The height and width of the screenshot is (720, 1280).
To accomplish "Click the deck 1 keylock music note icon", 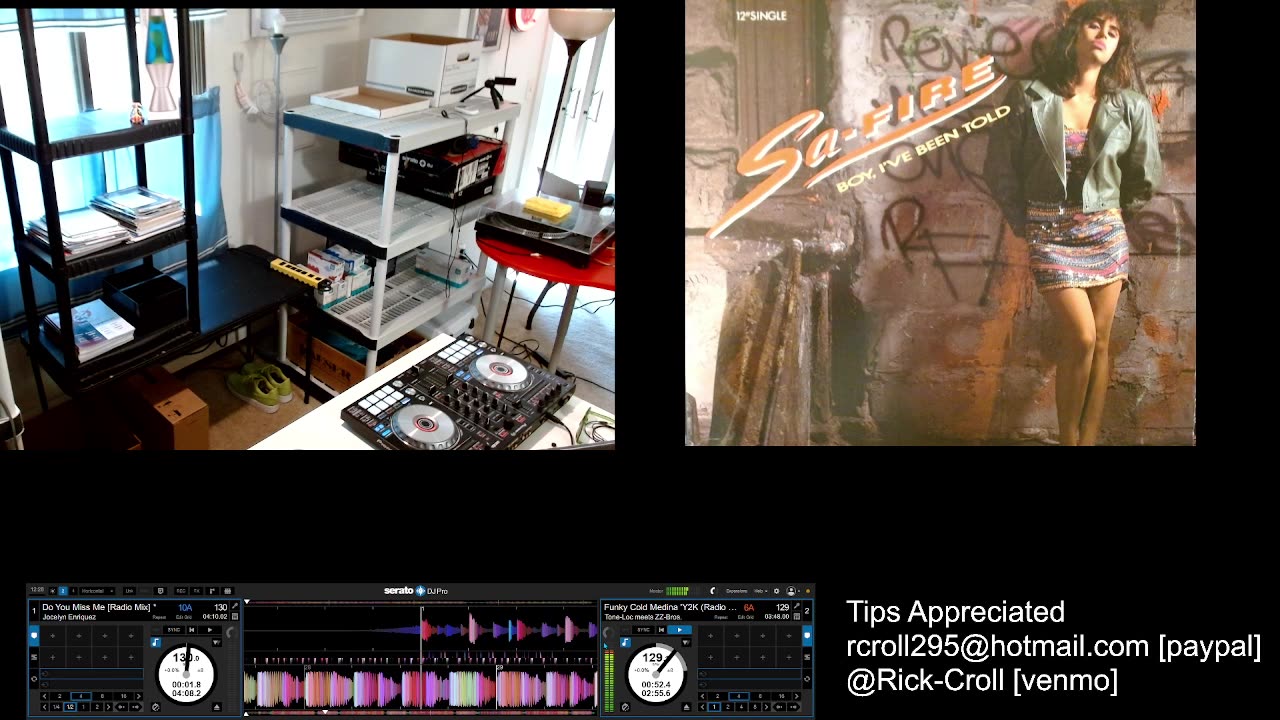I will 156,642.
